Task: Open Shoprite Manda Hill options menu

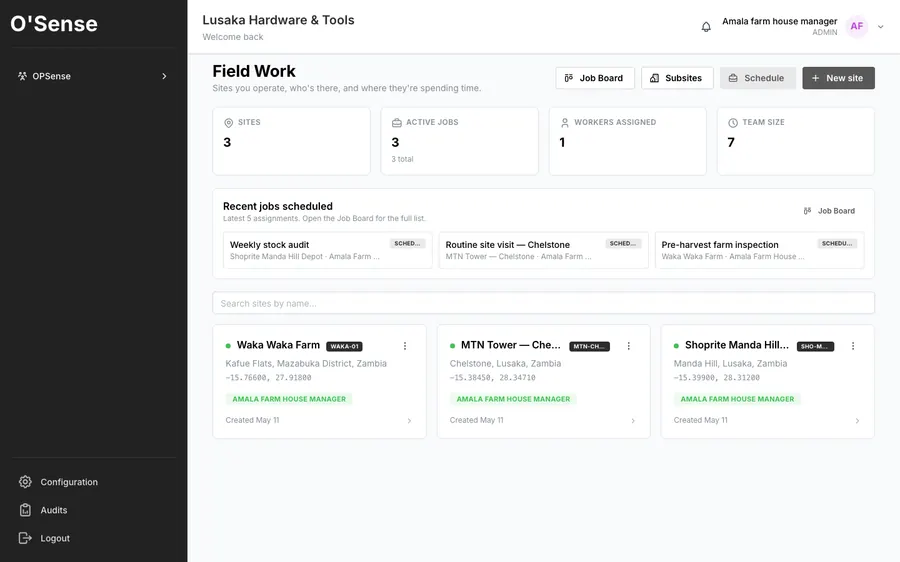Action: coord(853,346)
